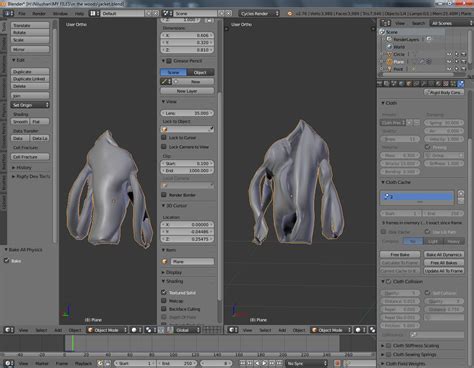The image size is (474, 368).
Task: Enable Lock Camera to View checkbox
Action: 164,147
